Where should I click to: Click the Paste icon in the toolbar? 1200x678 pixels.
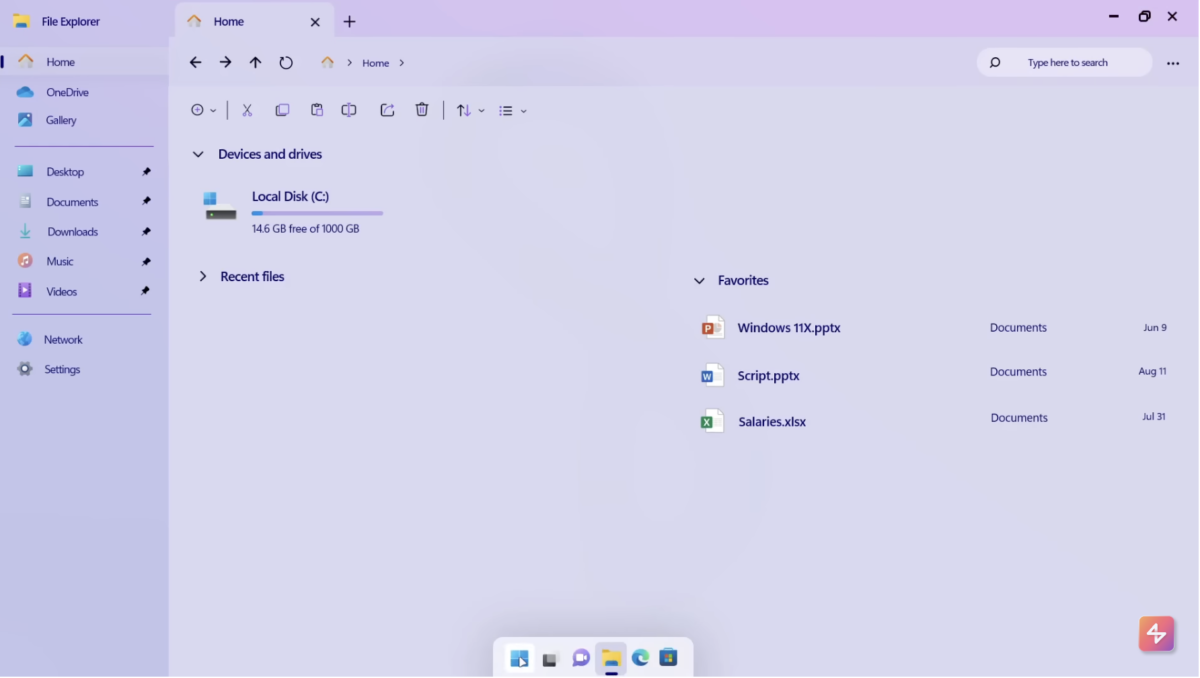pos(317,110)
